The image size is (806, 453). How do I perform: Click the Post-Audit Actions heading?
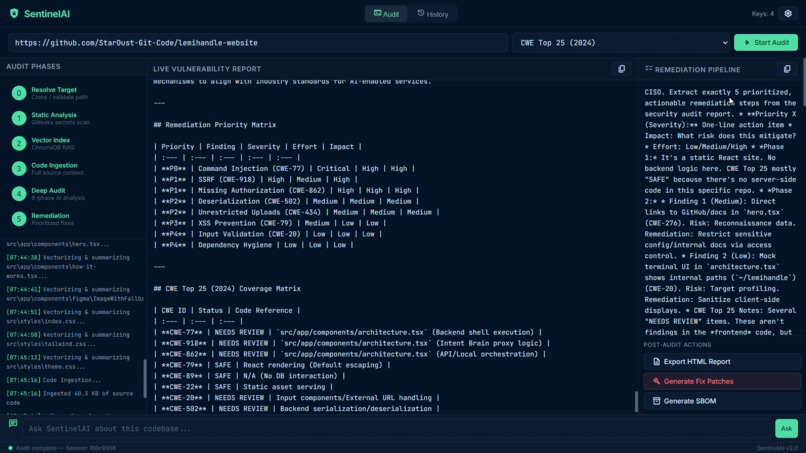pyautogui.click(x=677, y=345)
